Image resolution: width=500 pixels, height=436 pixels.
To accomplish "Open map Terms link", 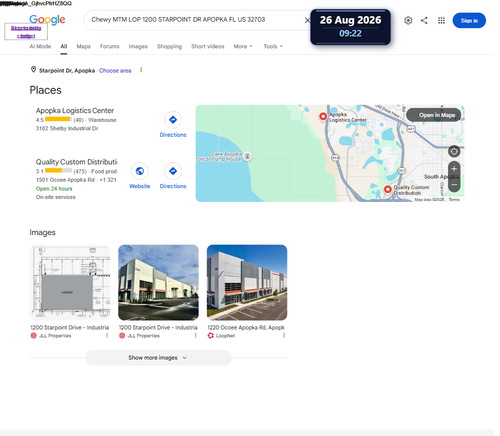I will pyautogui.click(x=454, y=199).
